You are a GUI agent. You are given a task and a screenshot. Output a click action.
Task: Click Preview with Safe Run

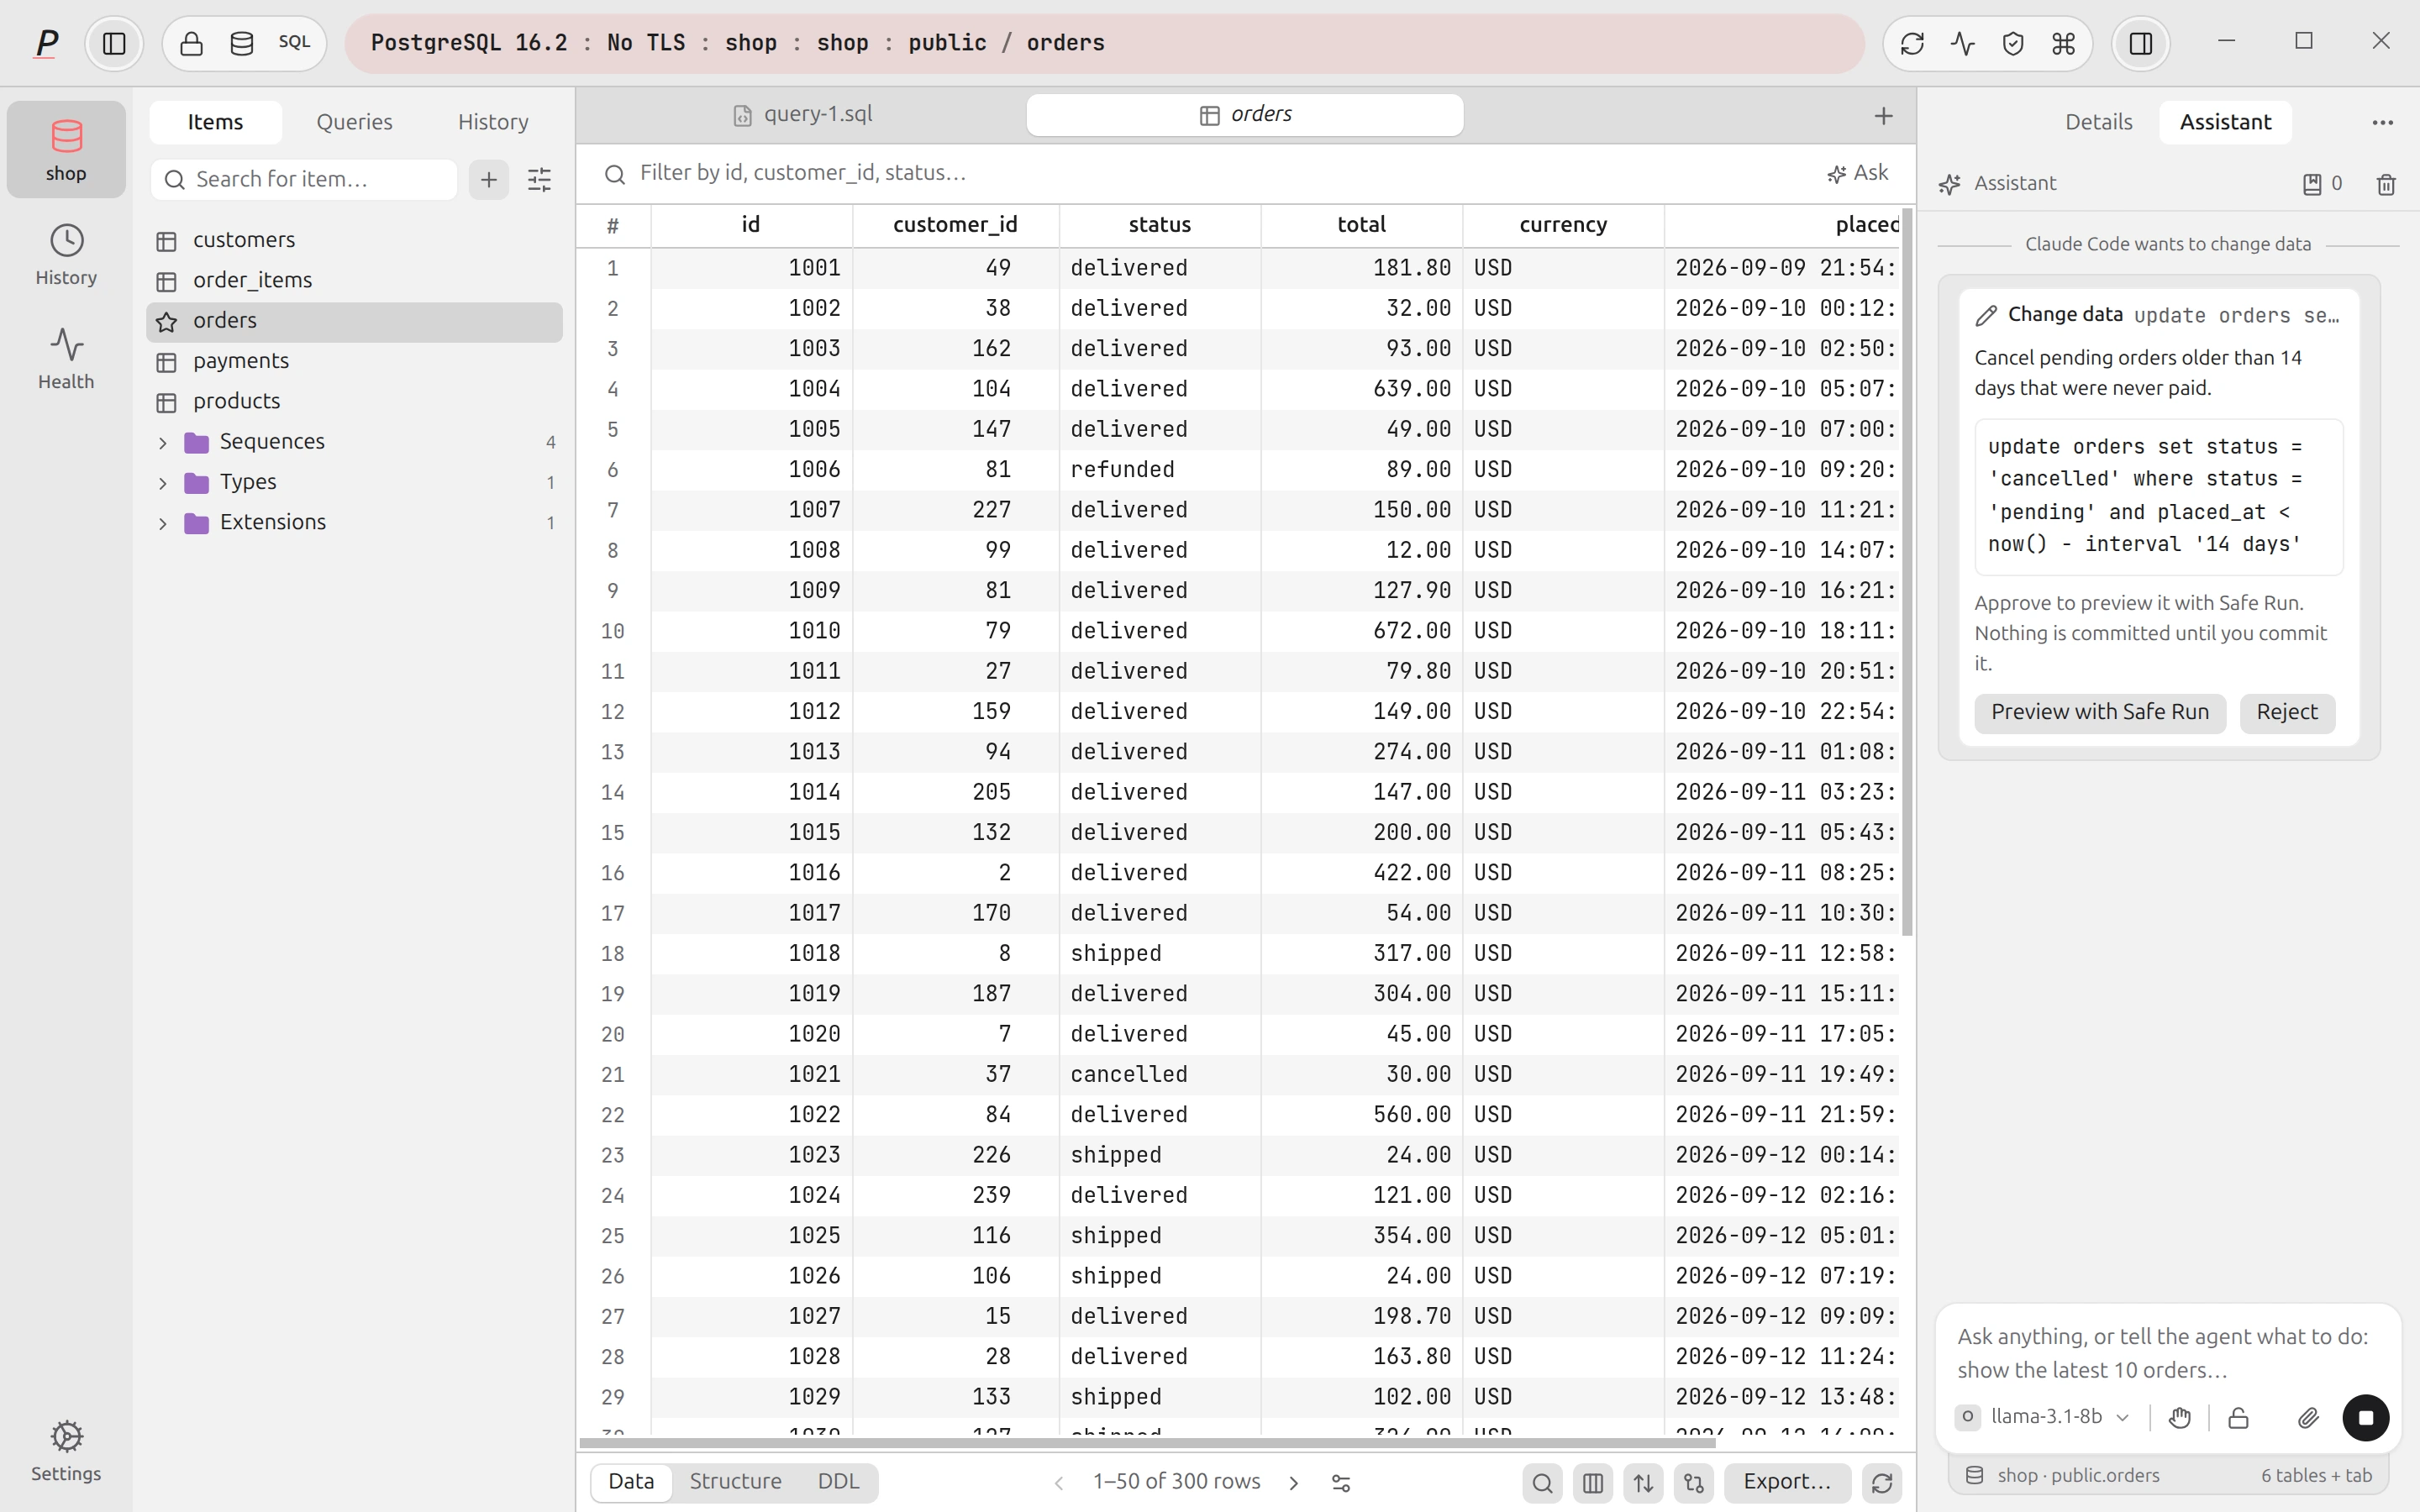point(2100,713)
